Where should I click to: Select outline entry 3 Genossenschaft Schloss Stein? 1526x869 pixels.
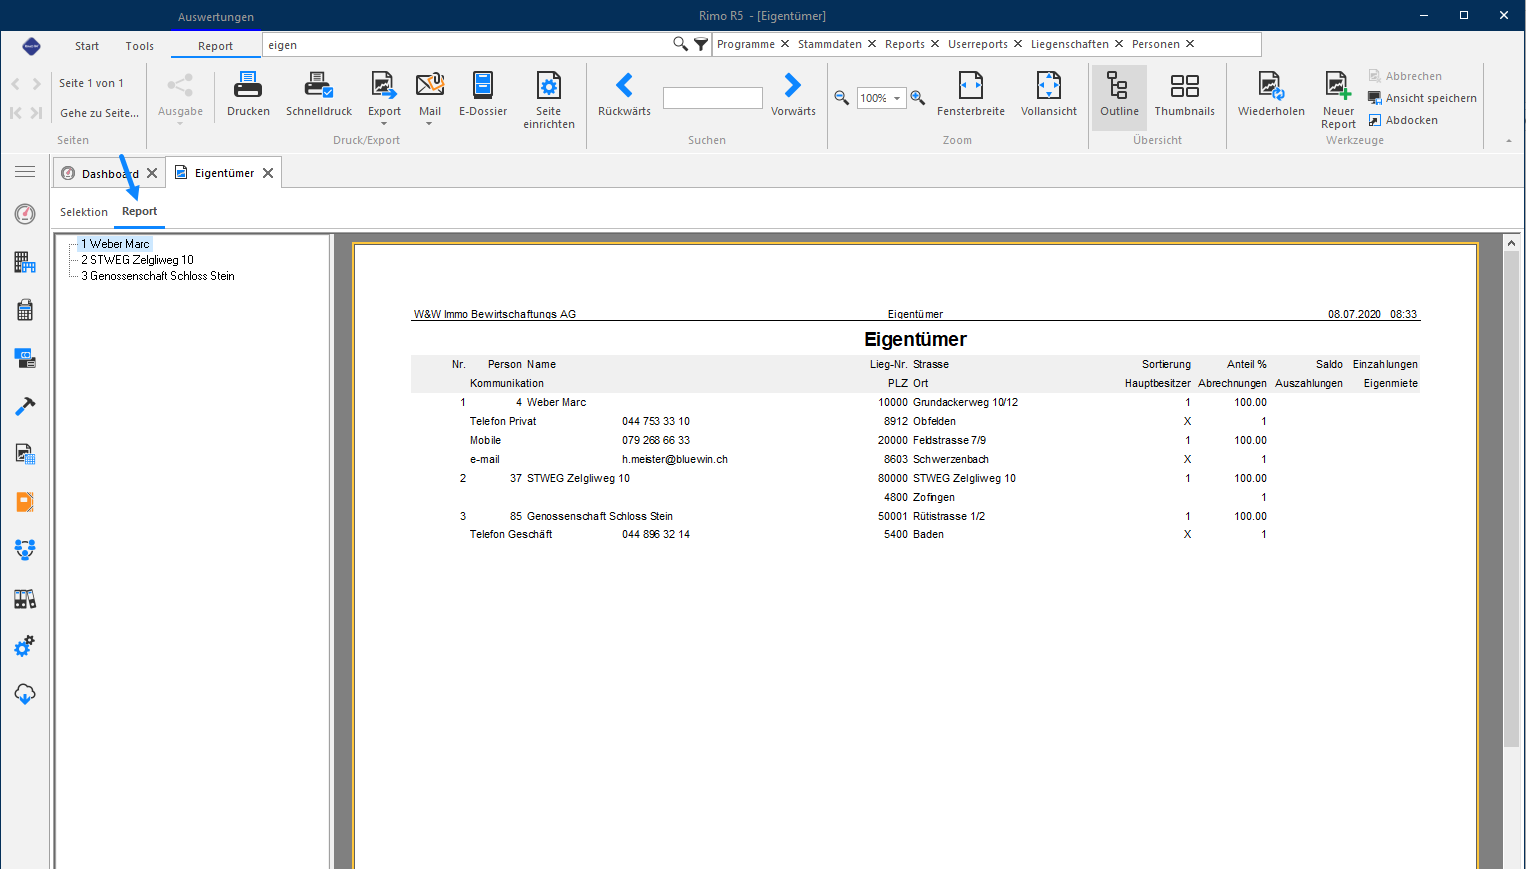(158, 276)
